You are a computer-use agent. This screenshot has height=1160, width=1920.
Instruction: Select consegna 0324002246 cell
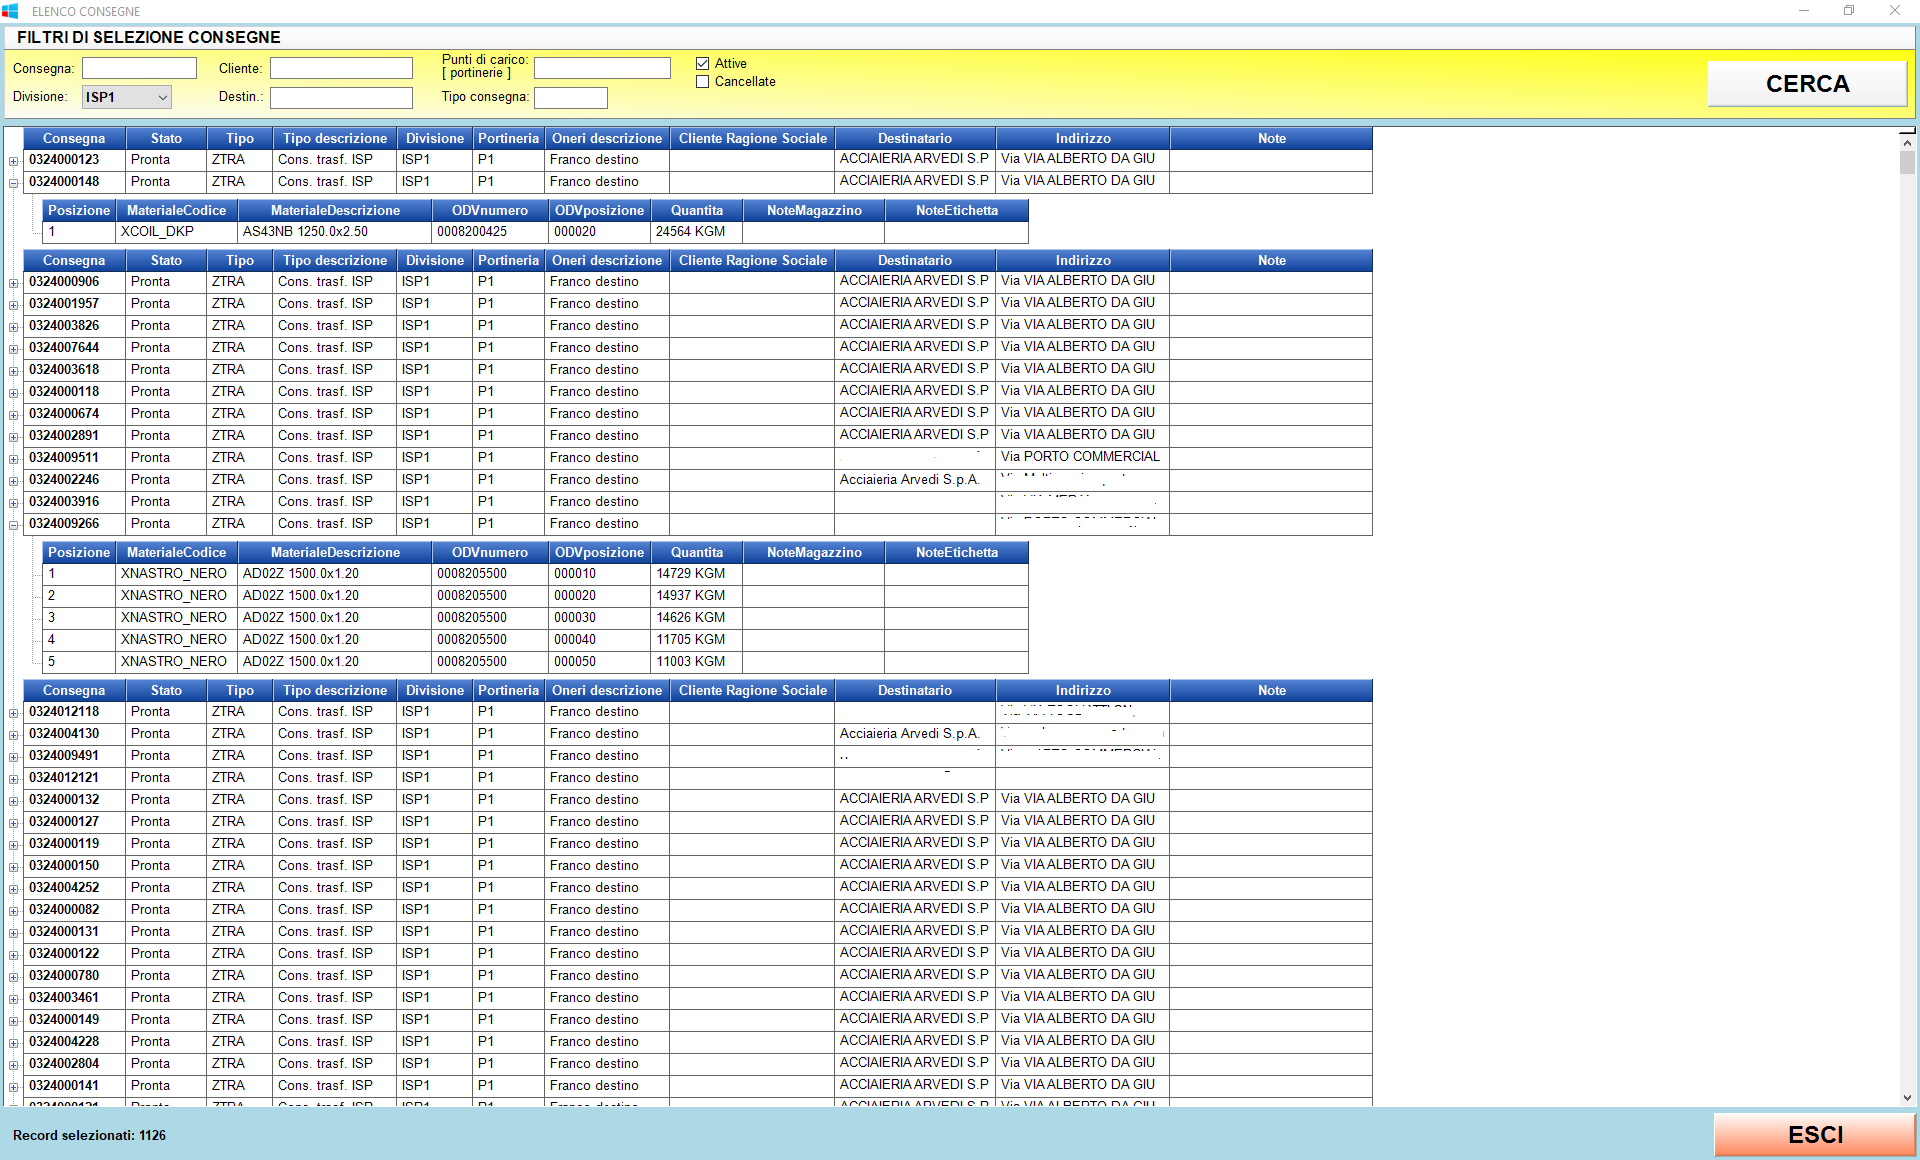tap(74, 480)
